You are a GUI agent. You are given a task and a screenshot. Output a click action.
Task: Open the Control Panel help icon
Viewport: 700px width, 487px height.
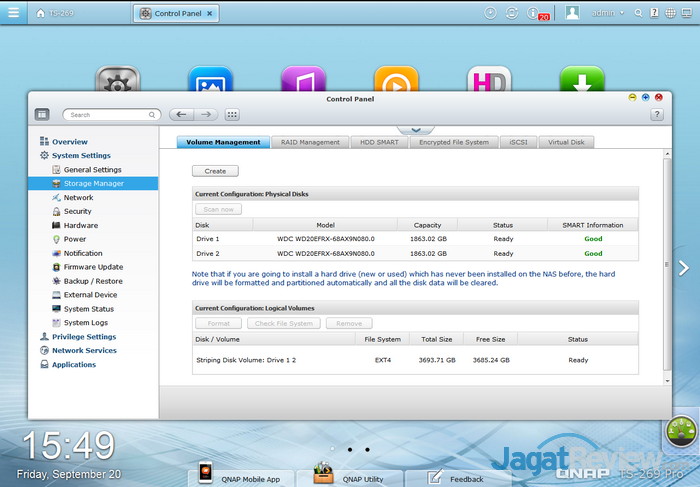pyautogui.click(x=657, y=115)
